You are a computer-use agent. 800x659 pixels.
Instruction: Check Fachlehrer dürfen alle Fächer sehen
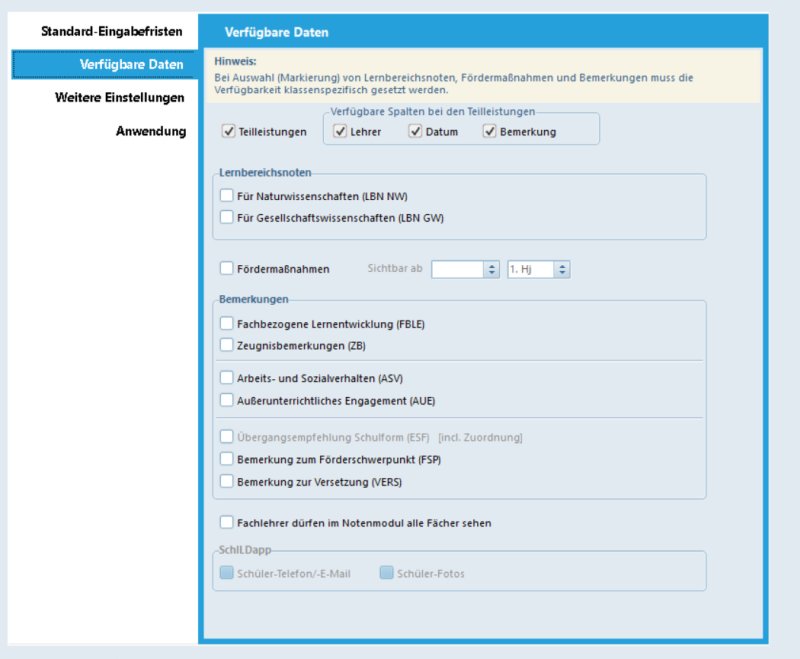pyautogui.click(x=227, y=522)
